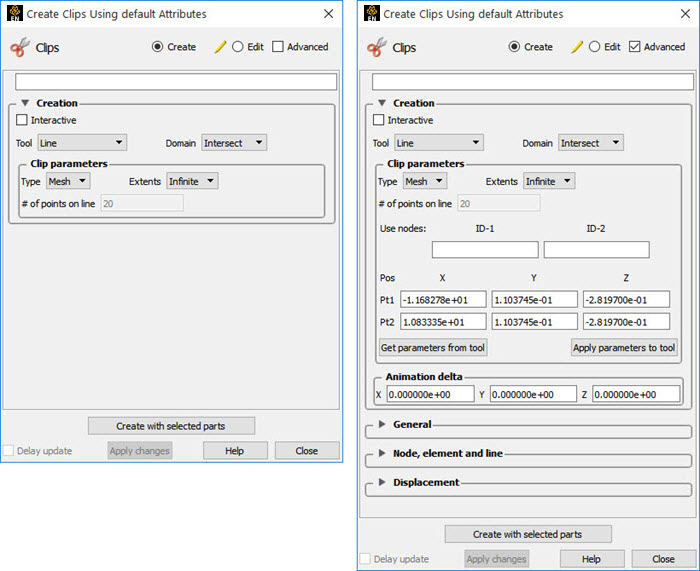Collapse the Creation section in right dialog
This screenshot has height=571, width=700.
click(x=382, y=103)
